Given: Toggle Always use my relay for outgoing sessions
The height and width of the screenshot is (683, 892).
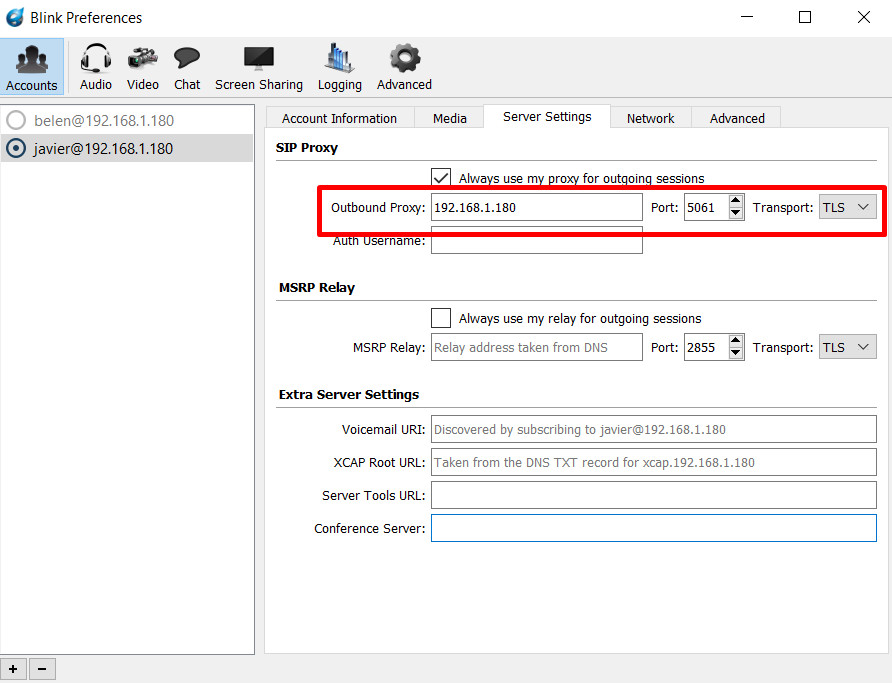Looking at the screenshot, I should [x=441, y=318].
